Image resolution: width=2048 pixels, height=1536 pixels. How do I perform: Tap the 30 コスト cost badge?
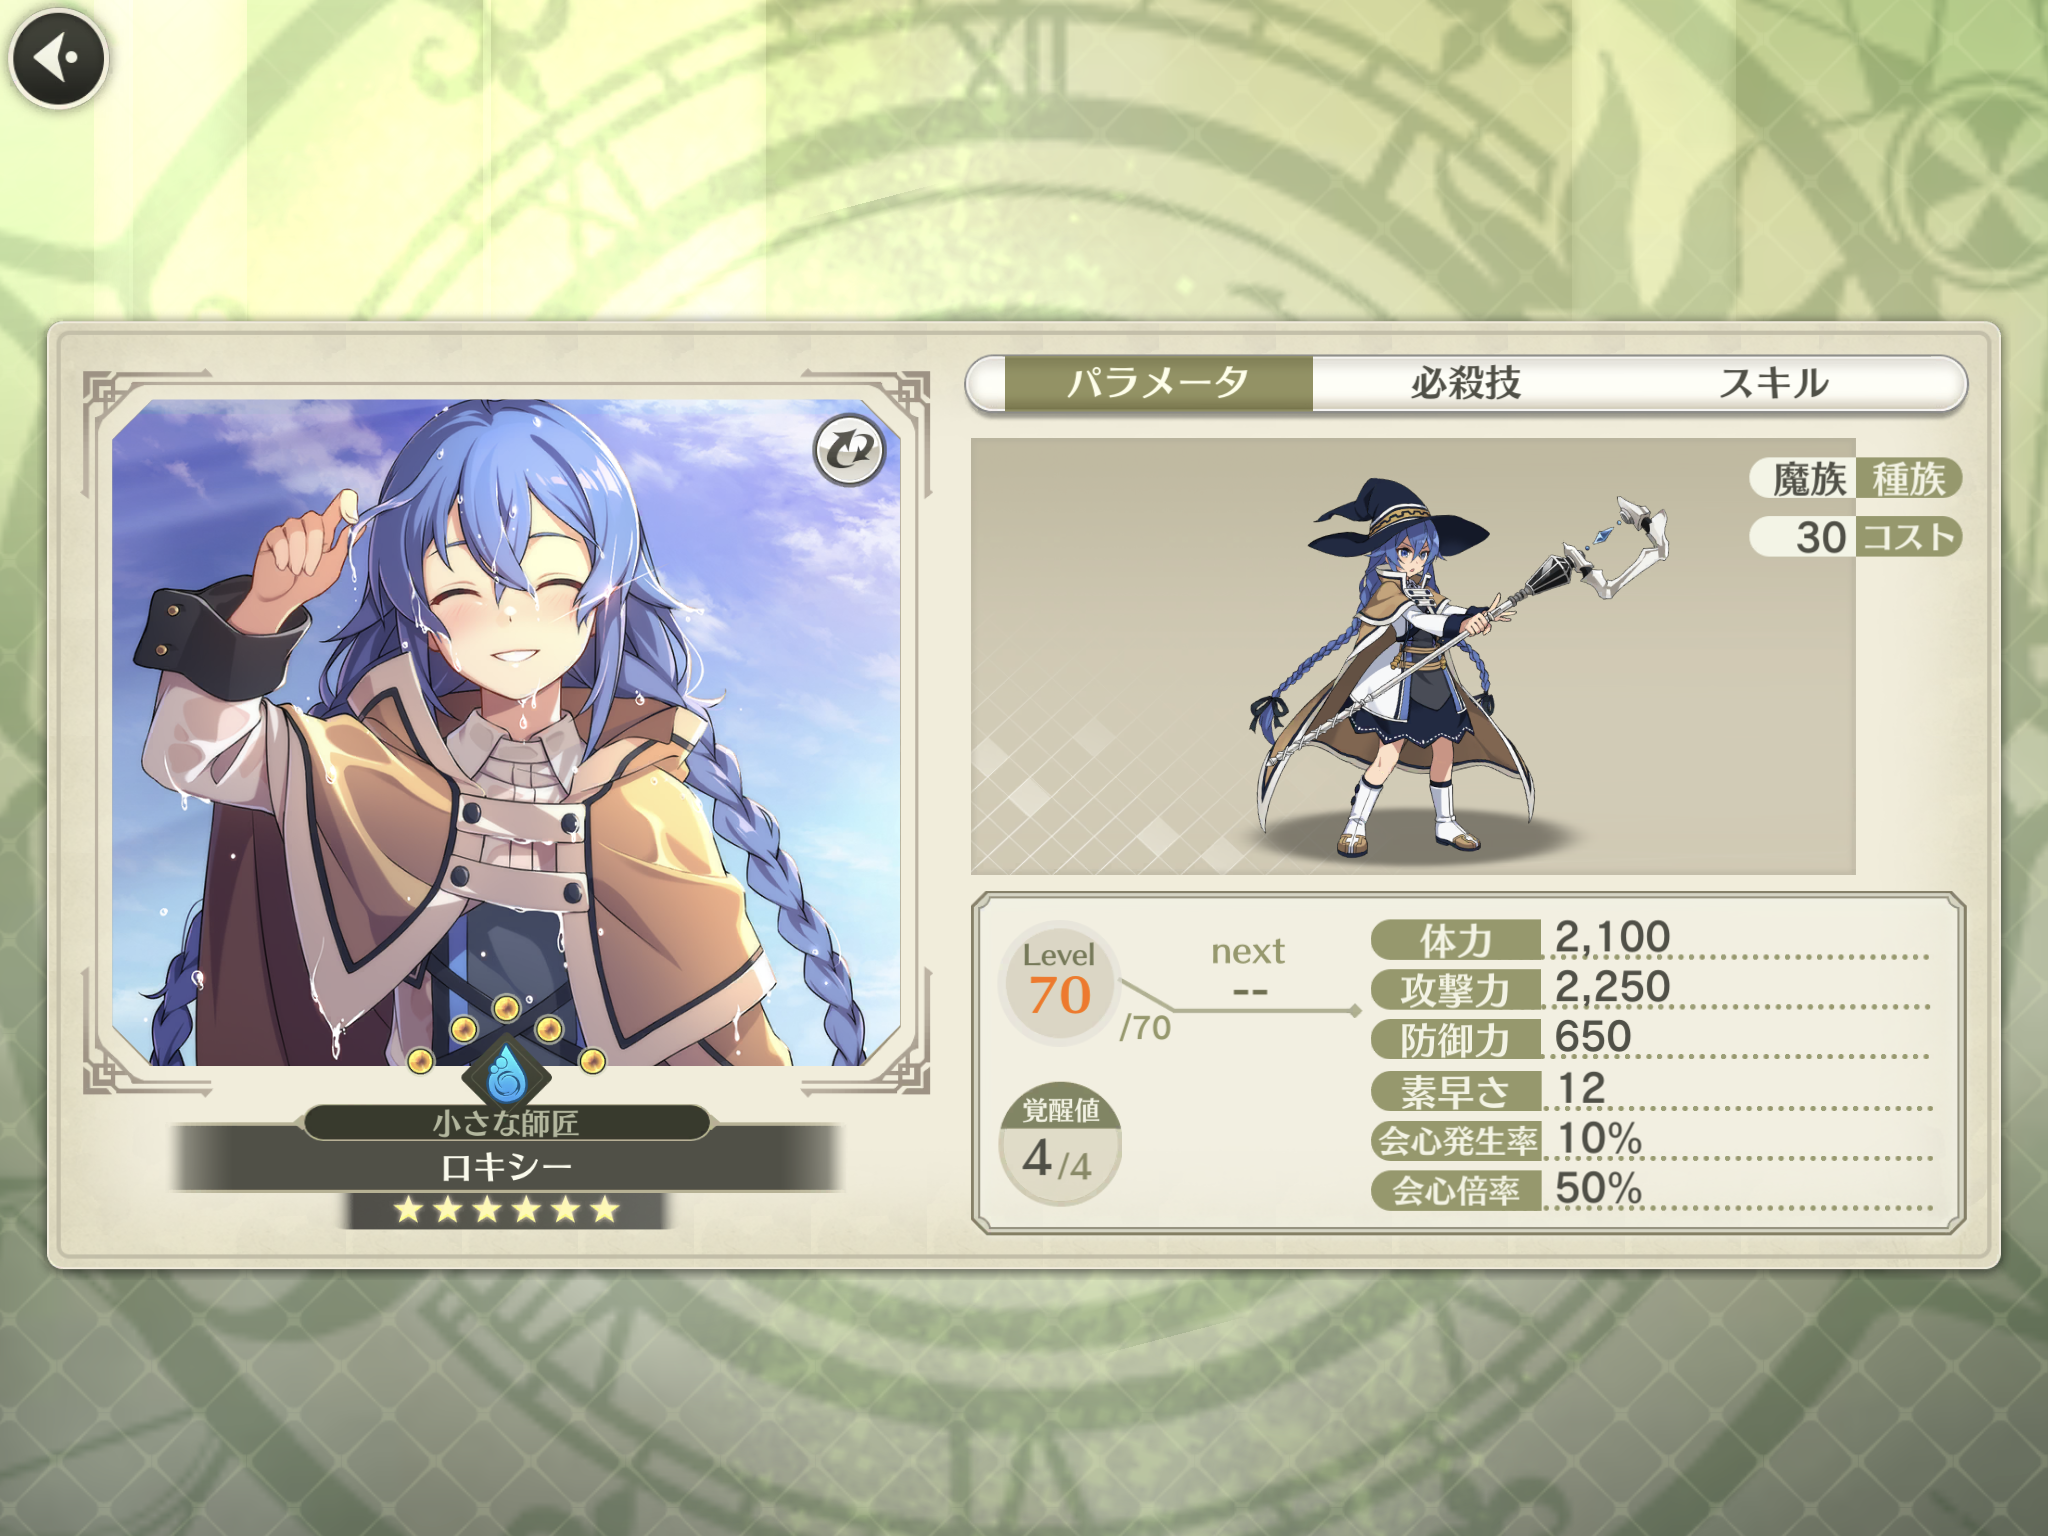click(x=1856, y=536)
